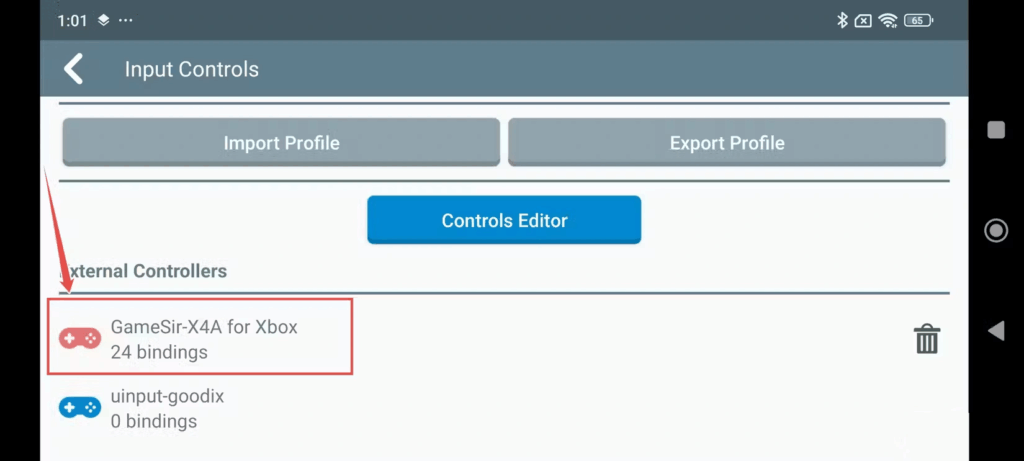Tap the Wi-Fi status bar icon

[888, 20]
